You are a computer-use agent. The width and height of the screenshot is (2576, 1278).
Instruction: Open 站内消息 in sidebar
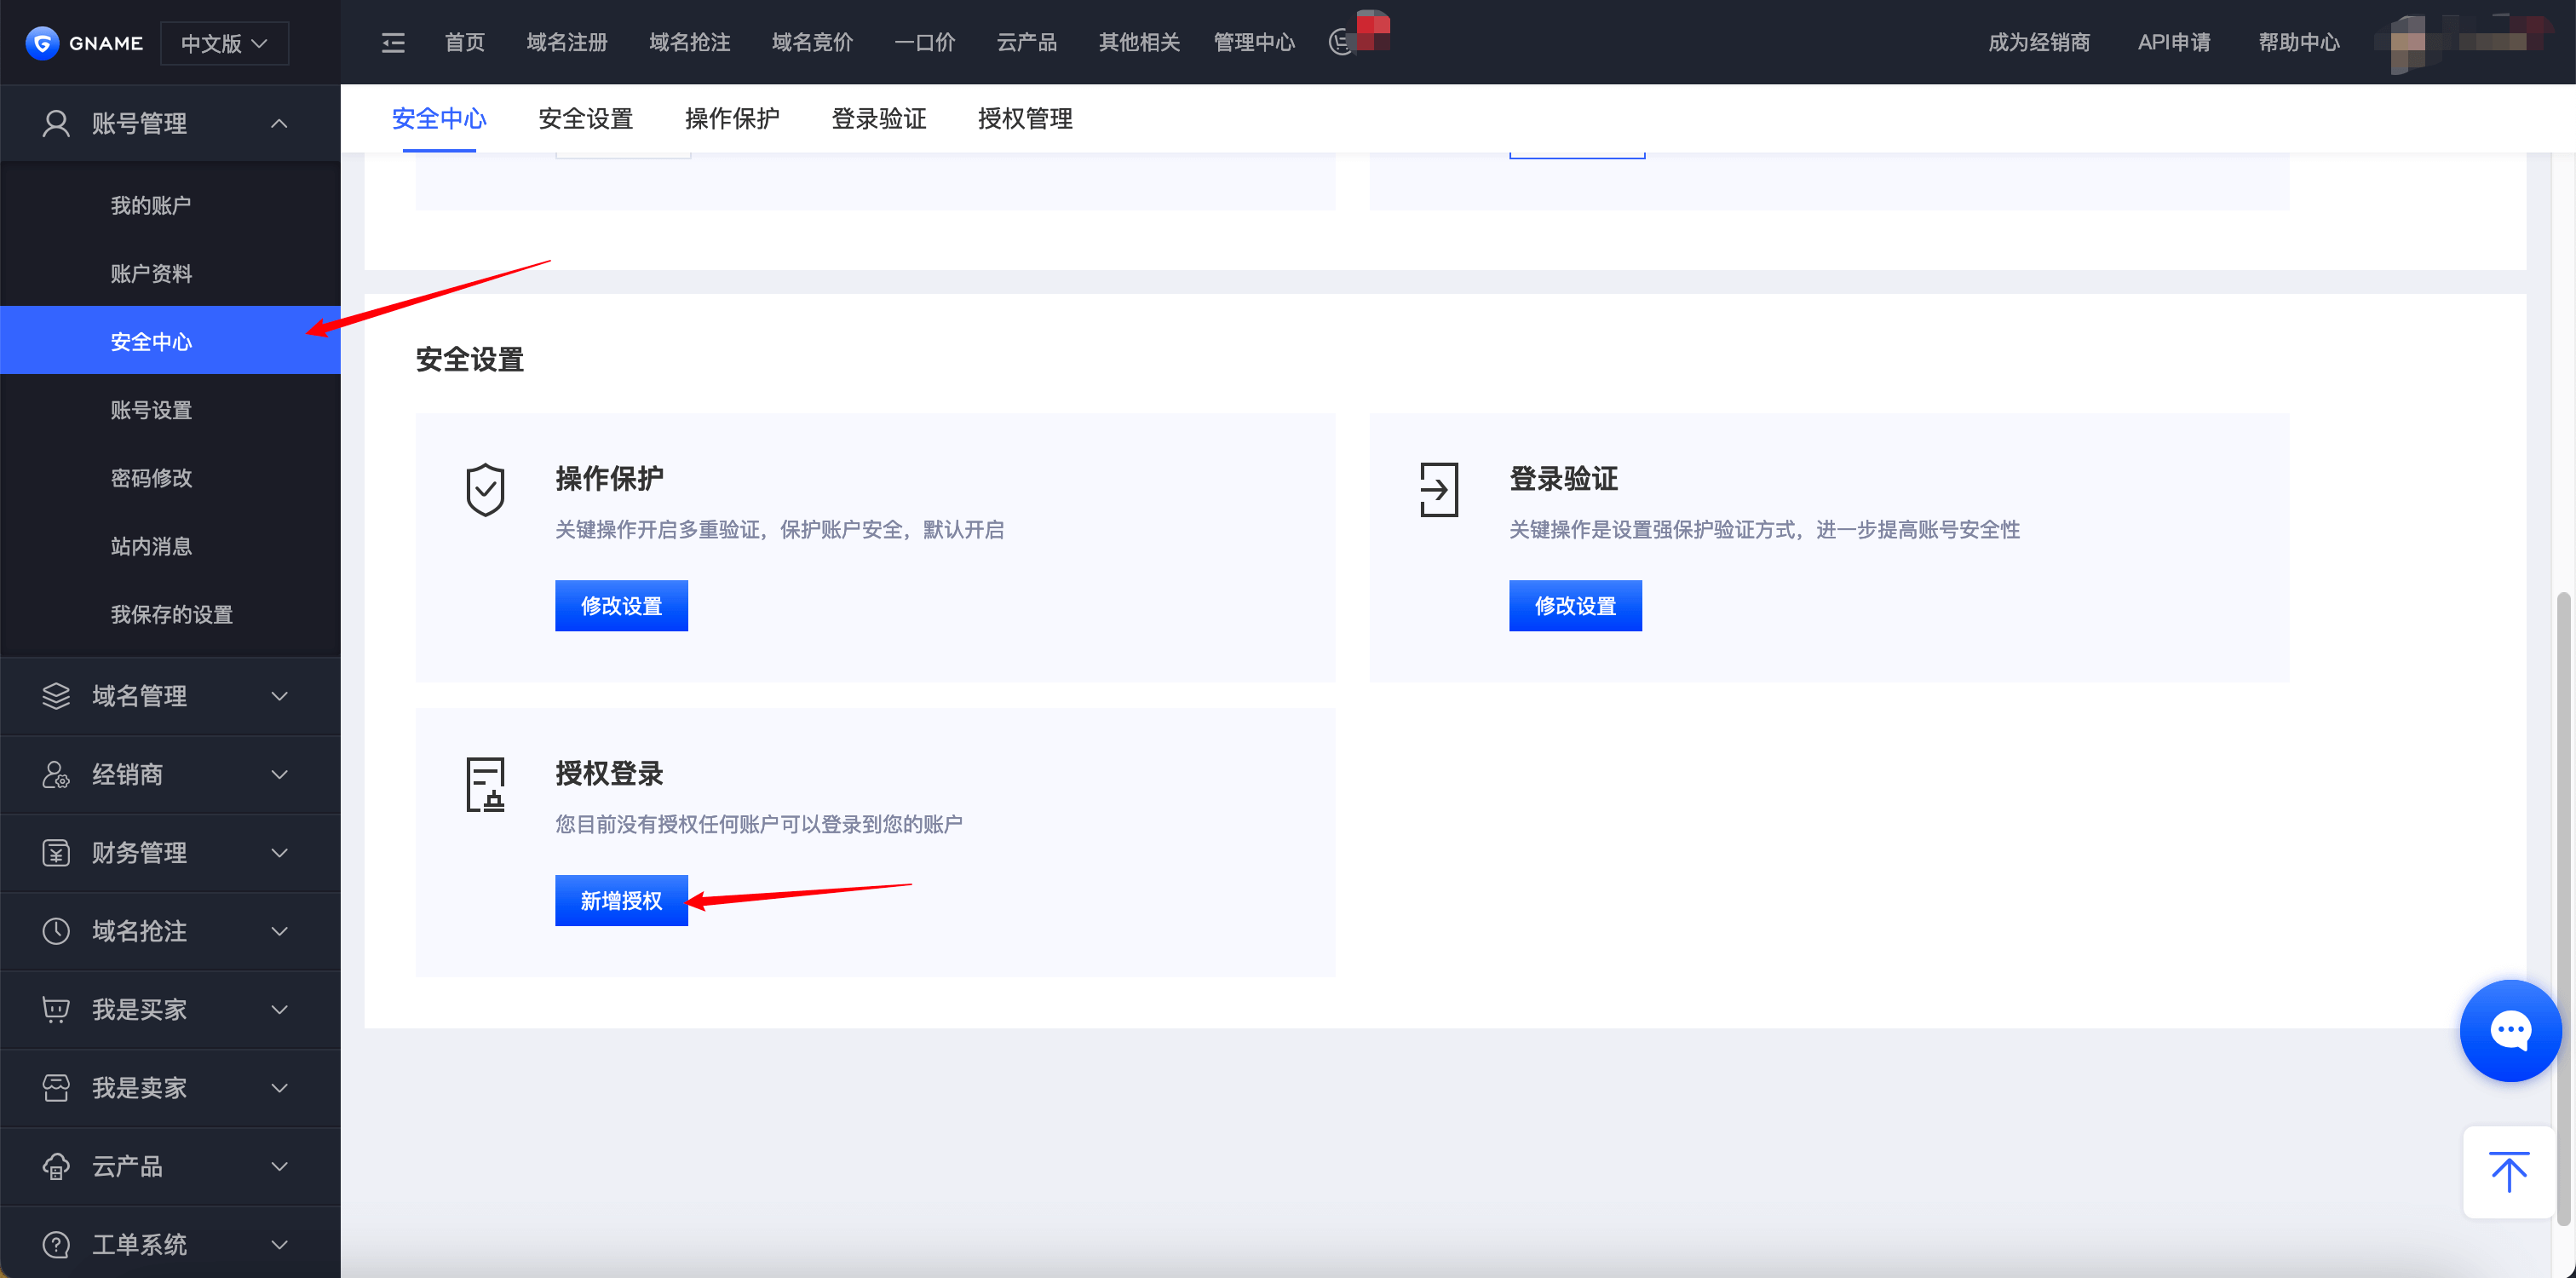pos(151,546)
